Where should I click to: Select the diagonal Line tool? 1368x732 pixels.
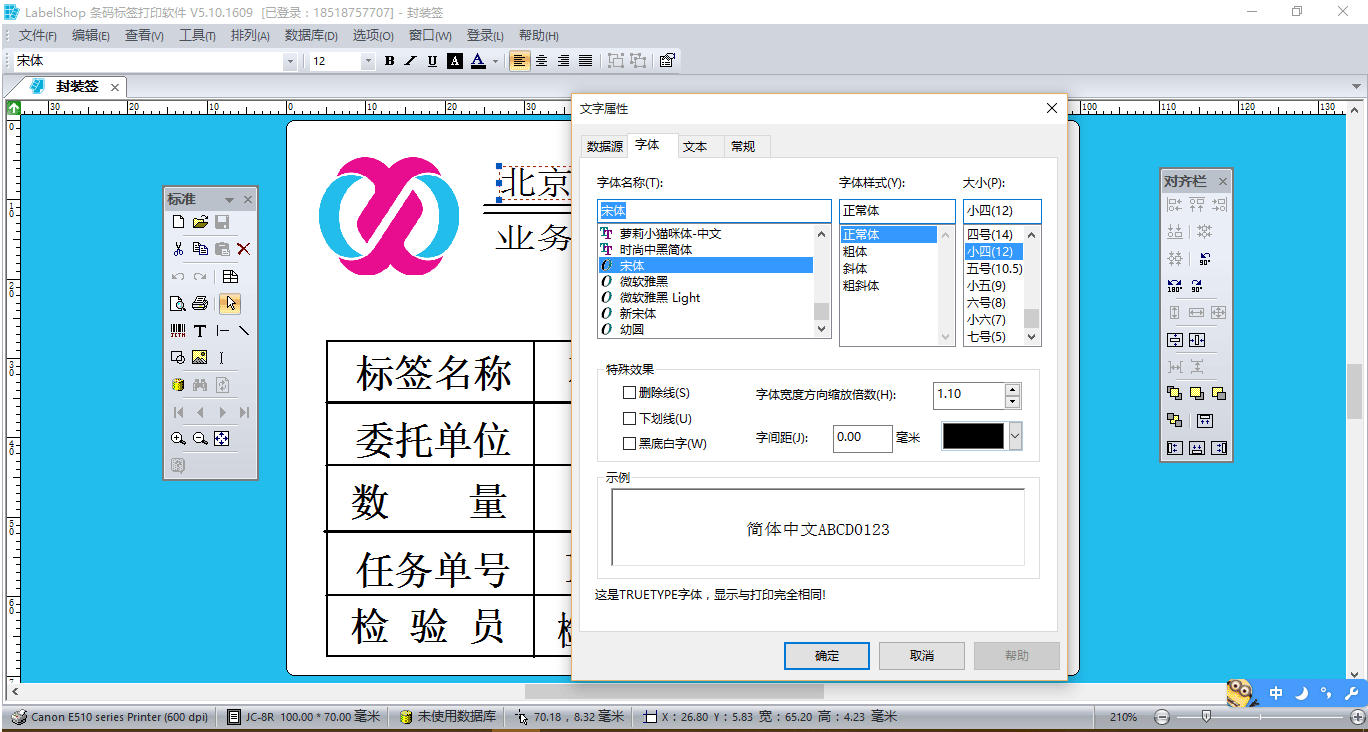coord(244,330)
